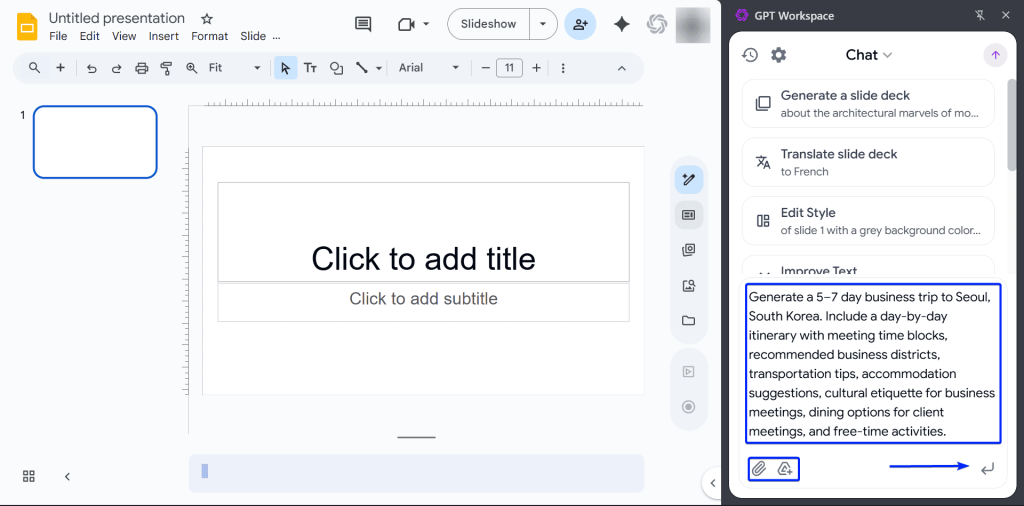Open the Arial font dropdown
The height and width of the screenshot is (506, 1024).
click(430, 68)
